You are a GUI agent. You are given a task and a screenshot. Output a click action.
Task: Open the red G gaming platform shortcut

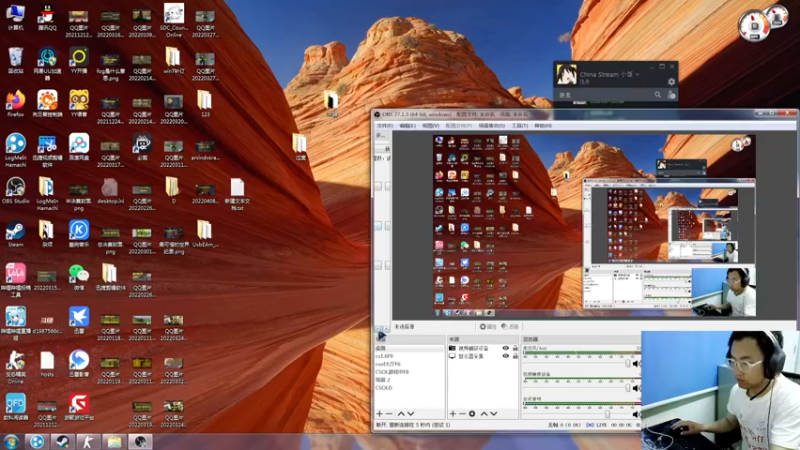click(x=79, y=407)
